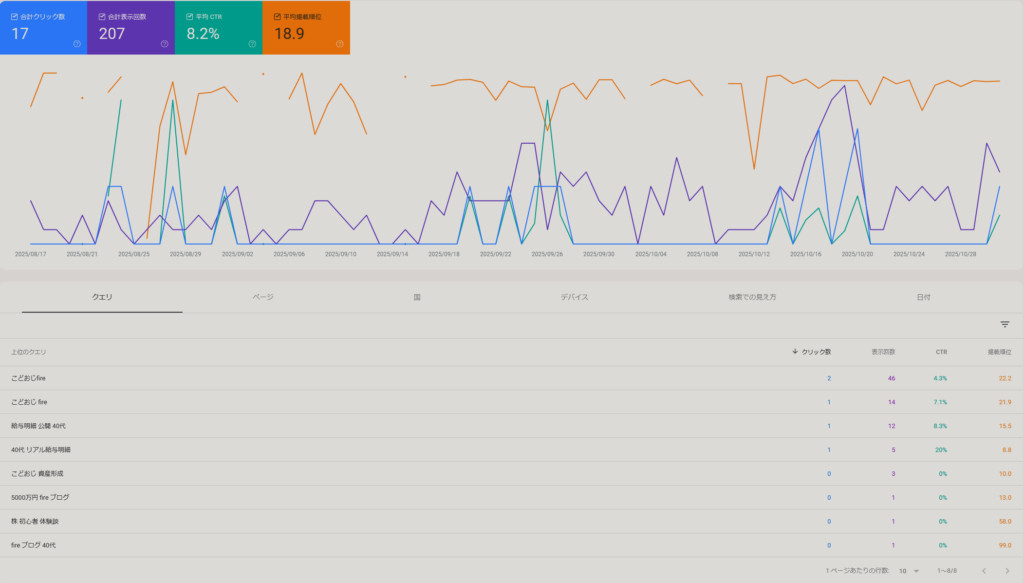Open help icon on 合計クリック数 card
The height and width of the screenshot is (583, 1024).
[x=77, y=44]
